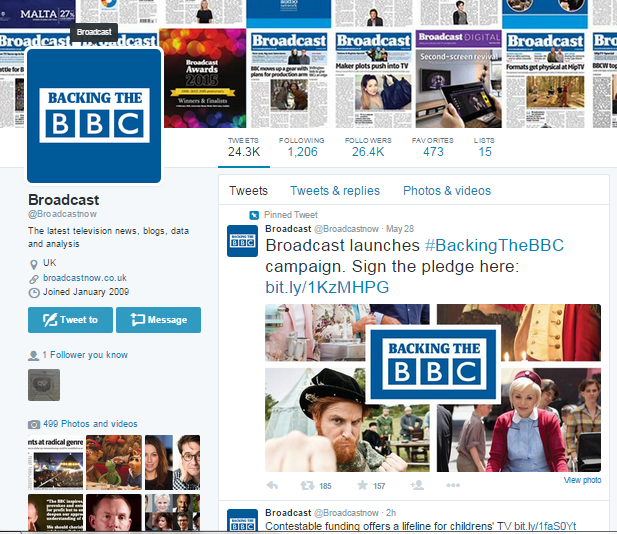The width and height of the screenshot is (617, 534).
Task: Click the Tweet to button
Action: point(70,320)
